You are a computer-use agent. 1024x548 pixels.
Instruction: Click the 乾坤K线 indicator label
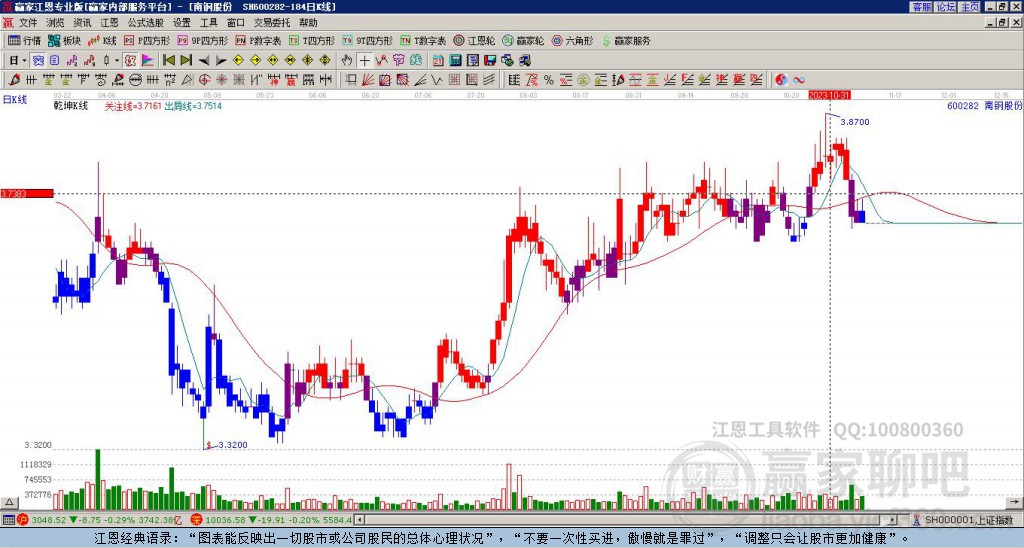tap(70, 106)
